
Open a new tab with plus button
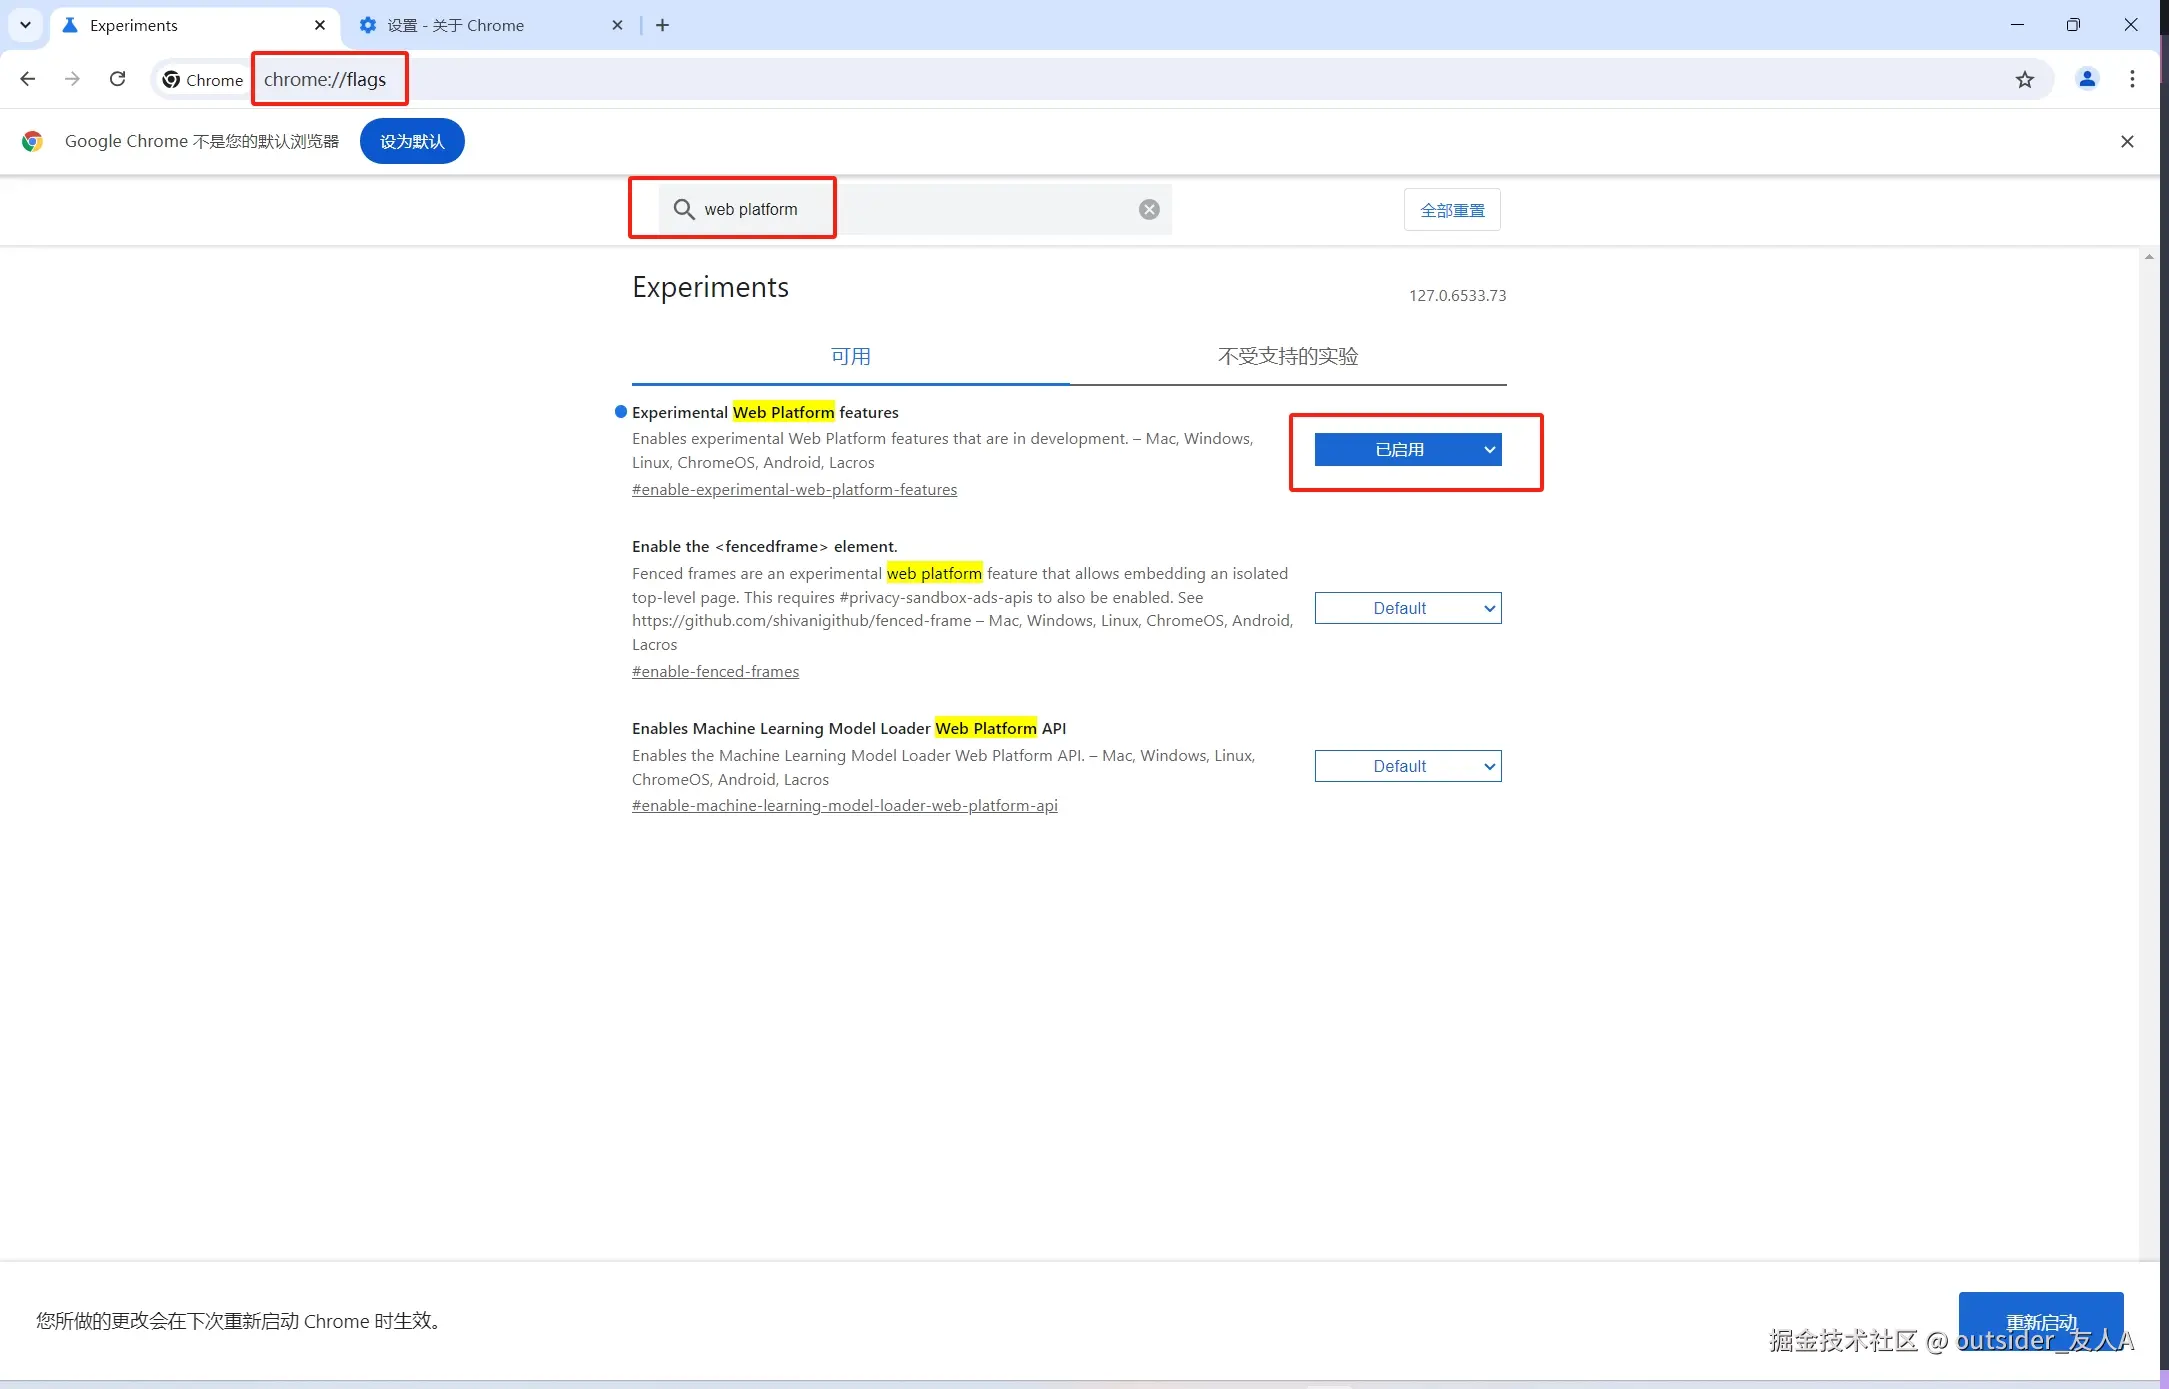pyautogui.click(x=662, y=25)
